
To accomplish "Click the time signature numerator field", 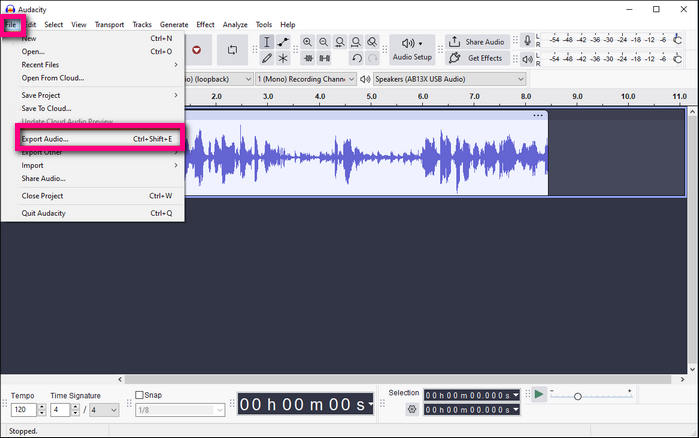I will 60,409.
